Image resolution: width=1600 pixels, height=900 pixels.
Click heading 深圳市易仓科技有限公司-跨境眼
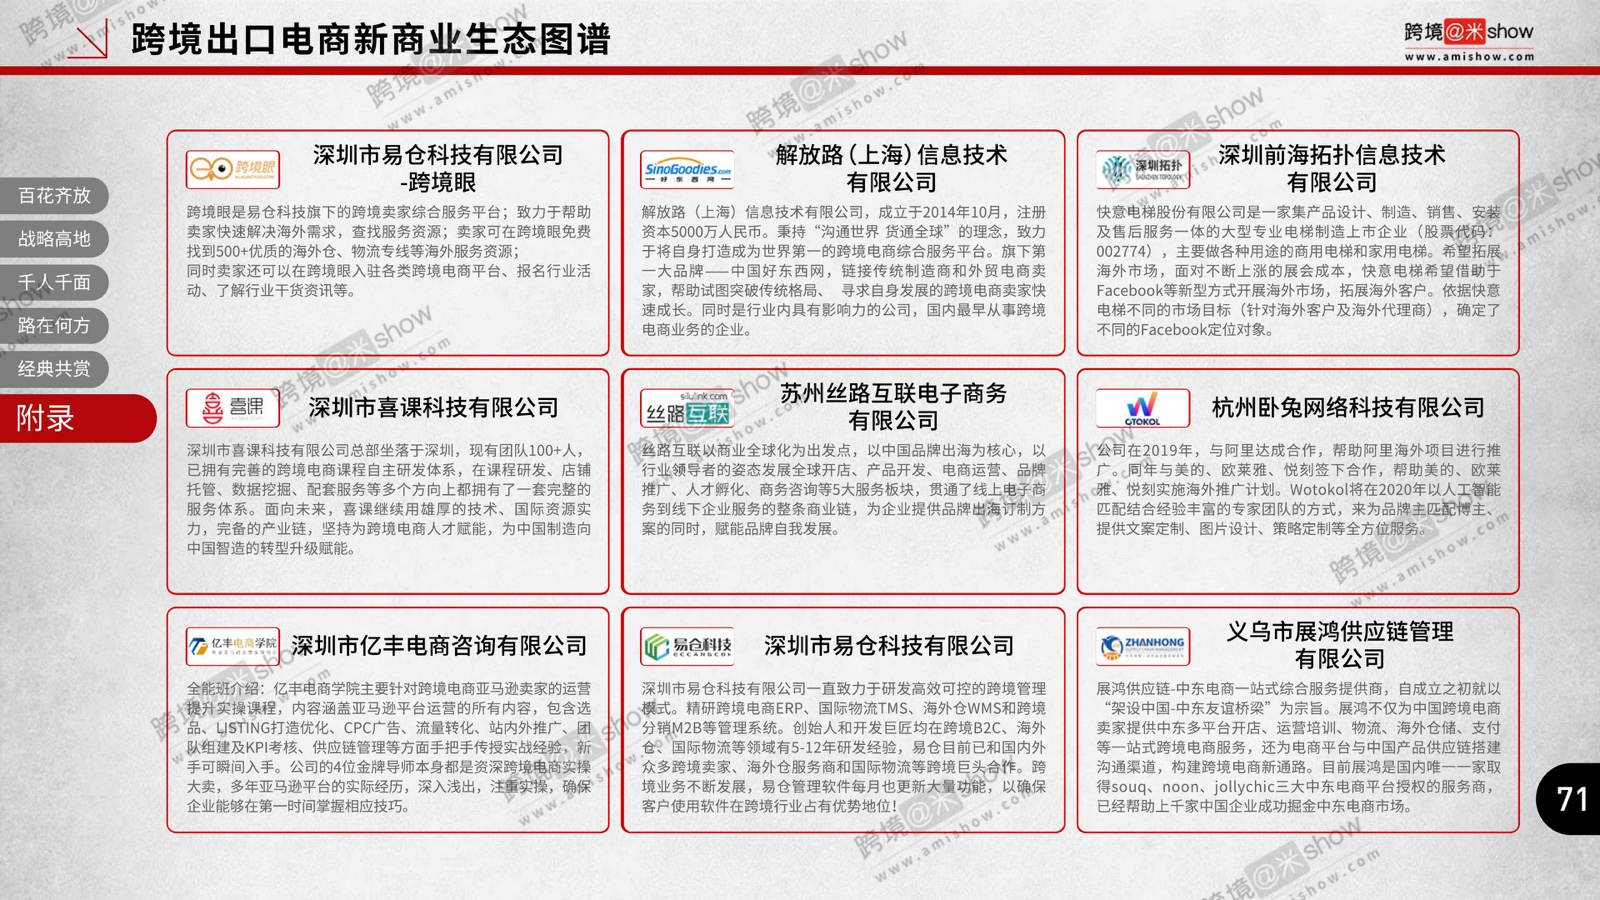coord(438,168)
